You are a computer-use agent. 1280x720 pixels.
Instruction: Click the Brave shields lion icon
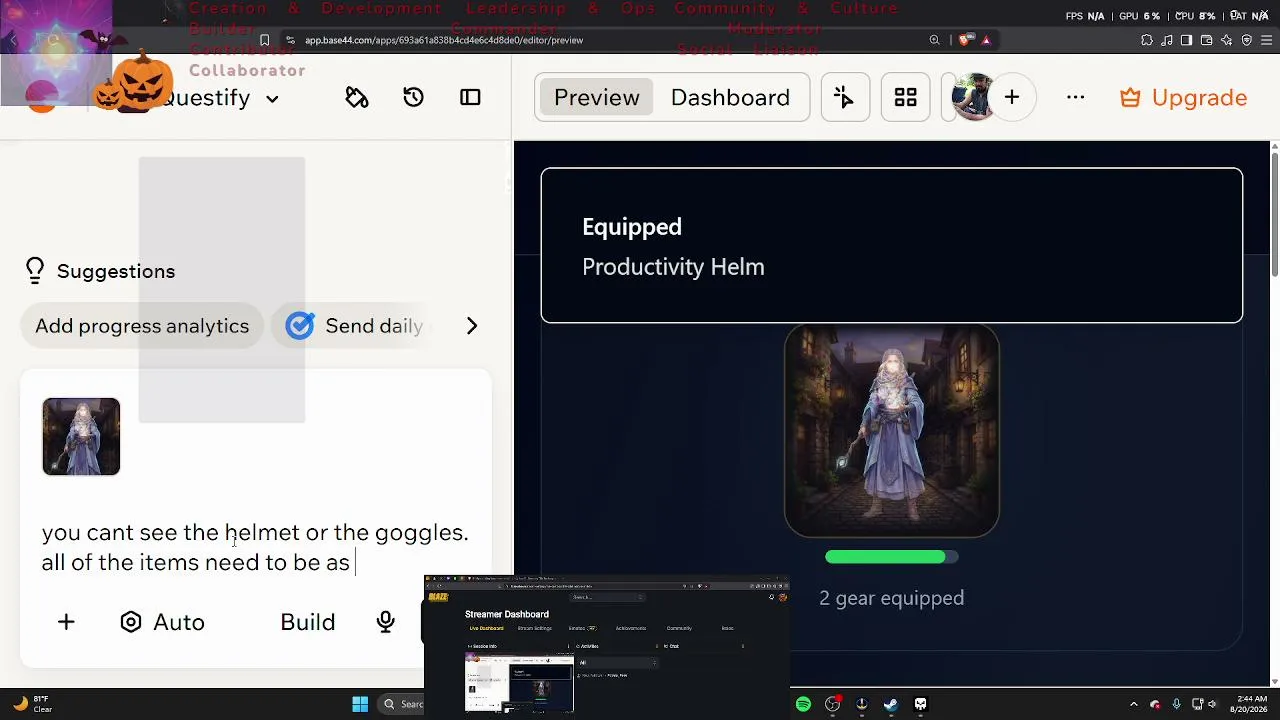(x=964, y=40)
